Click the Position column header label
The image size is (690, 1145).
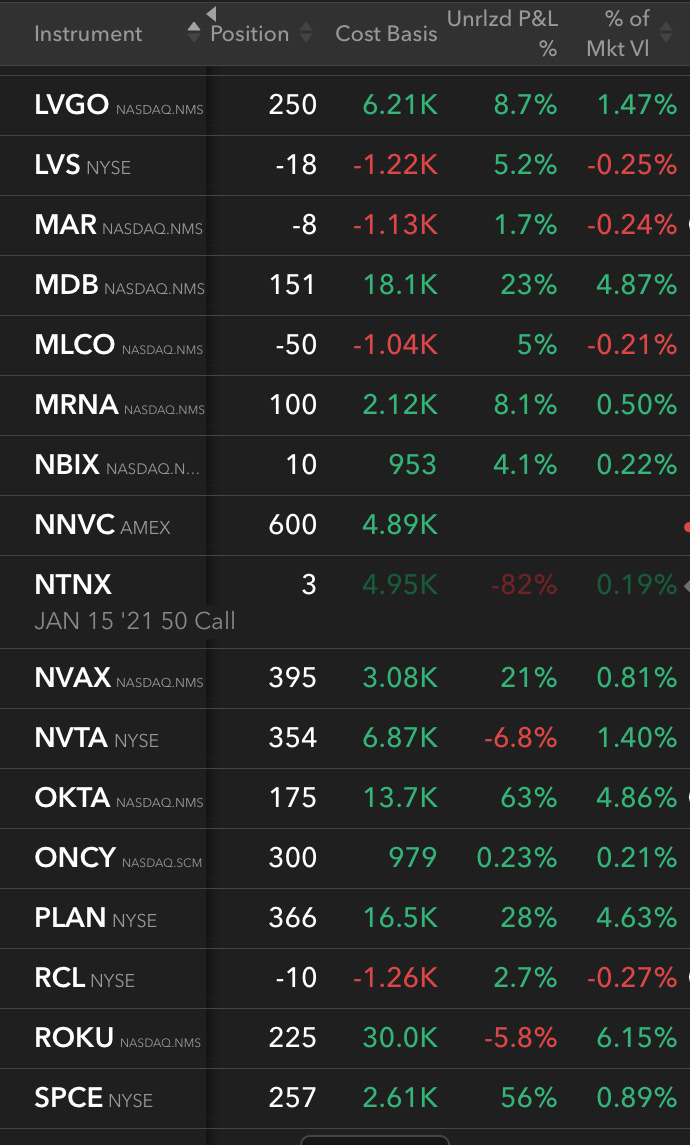tap(250, 33)
